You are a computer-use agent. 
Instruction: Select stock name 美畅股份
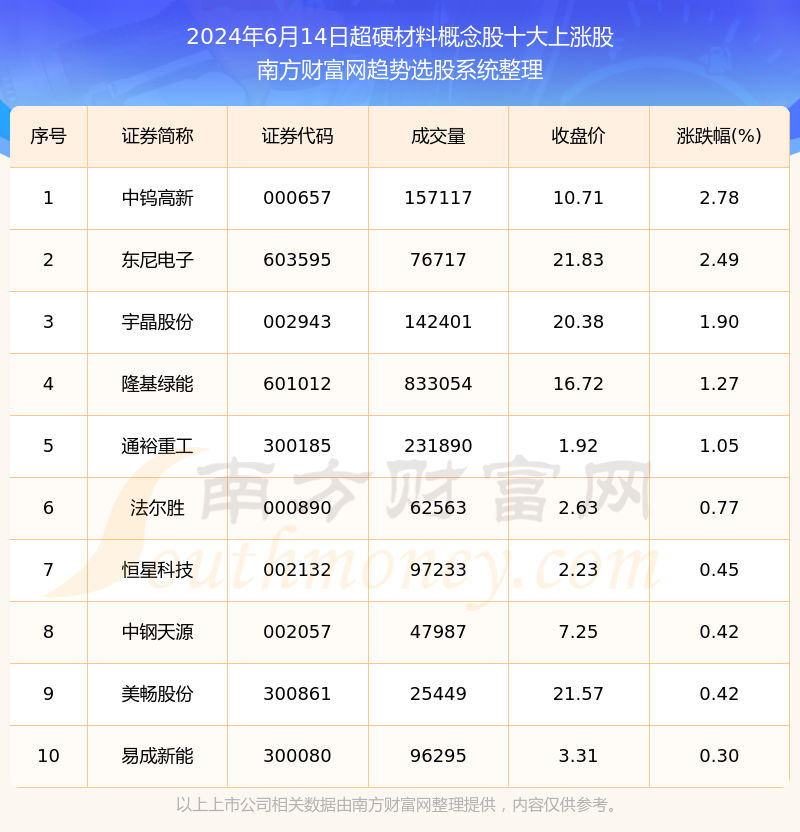(x=157, y=694)
